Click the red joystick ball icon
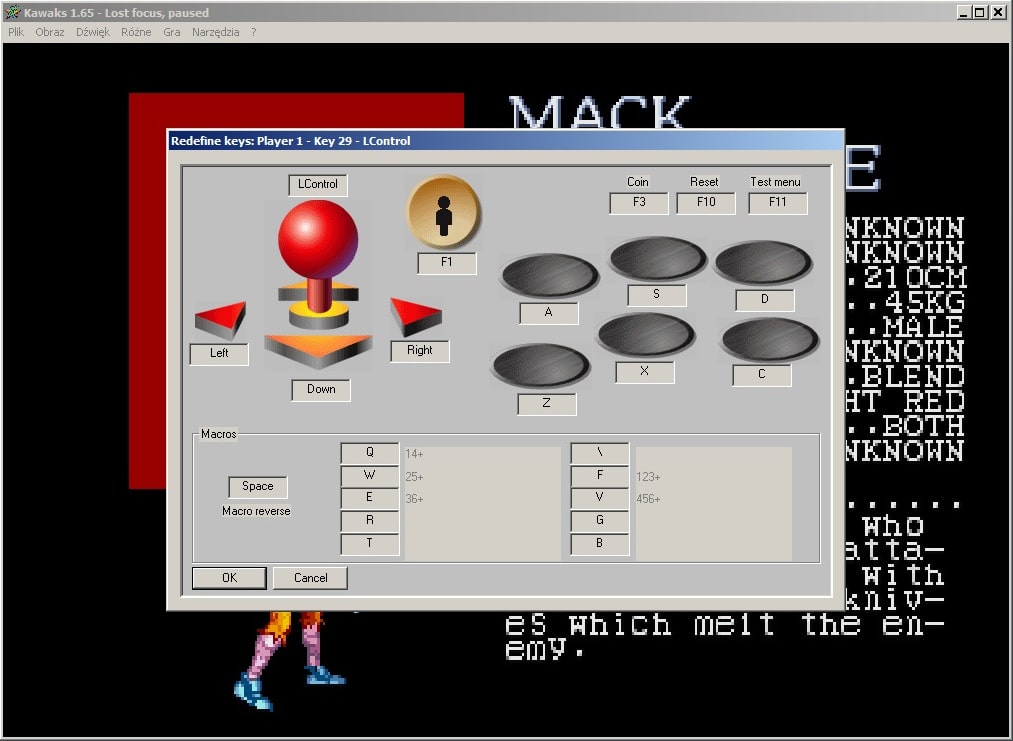Image resolution: width=1013 pixels, height=741 pixels. coord(317,240)
